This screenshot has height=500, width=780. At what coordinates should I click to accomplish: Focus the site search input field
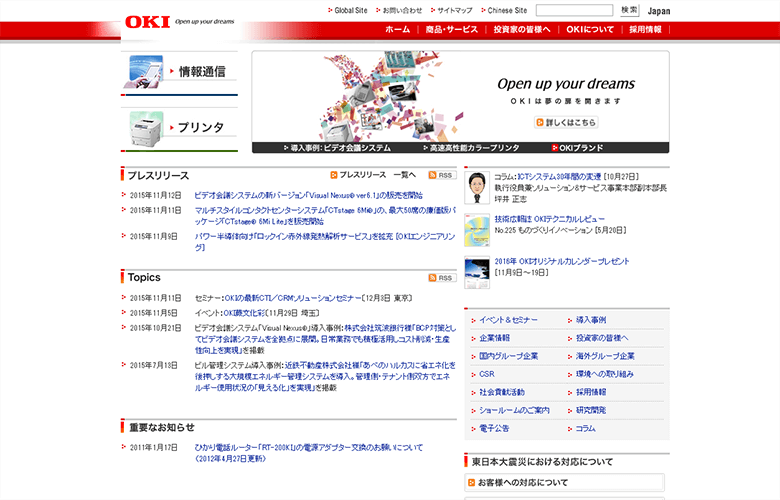(575, 10)
